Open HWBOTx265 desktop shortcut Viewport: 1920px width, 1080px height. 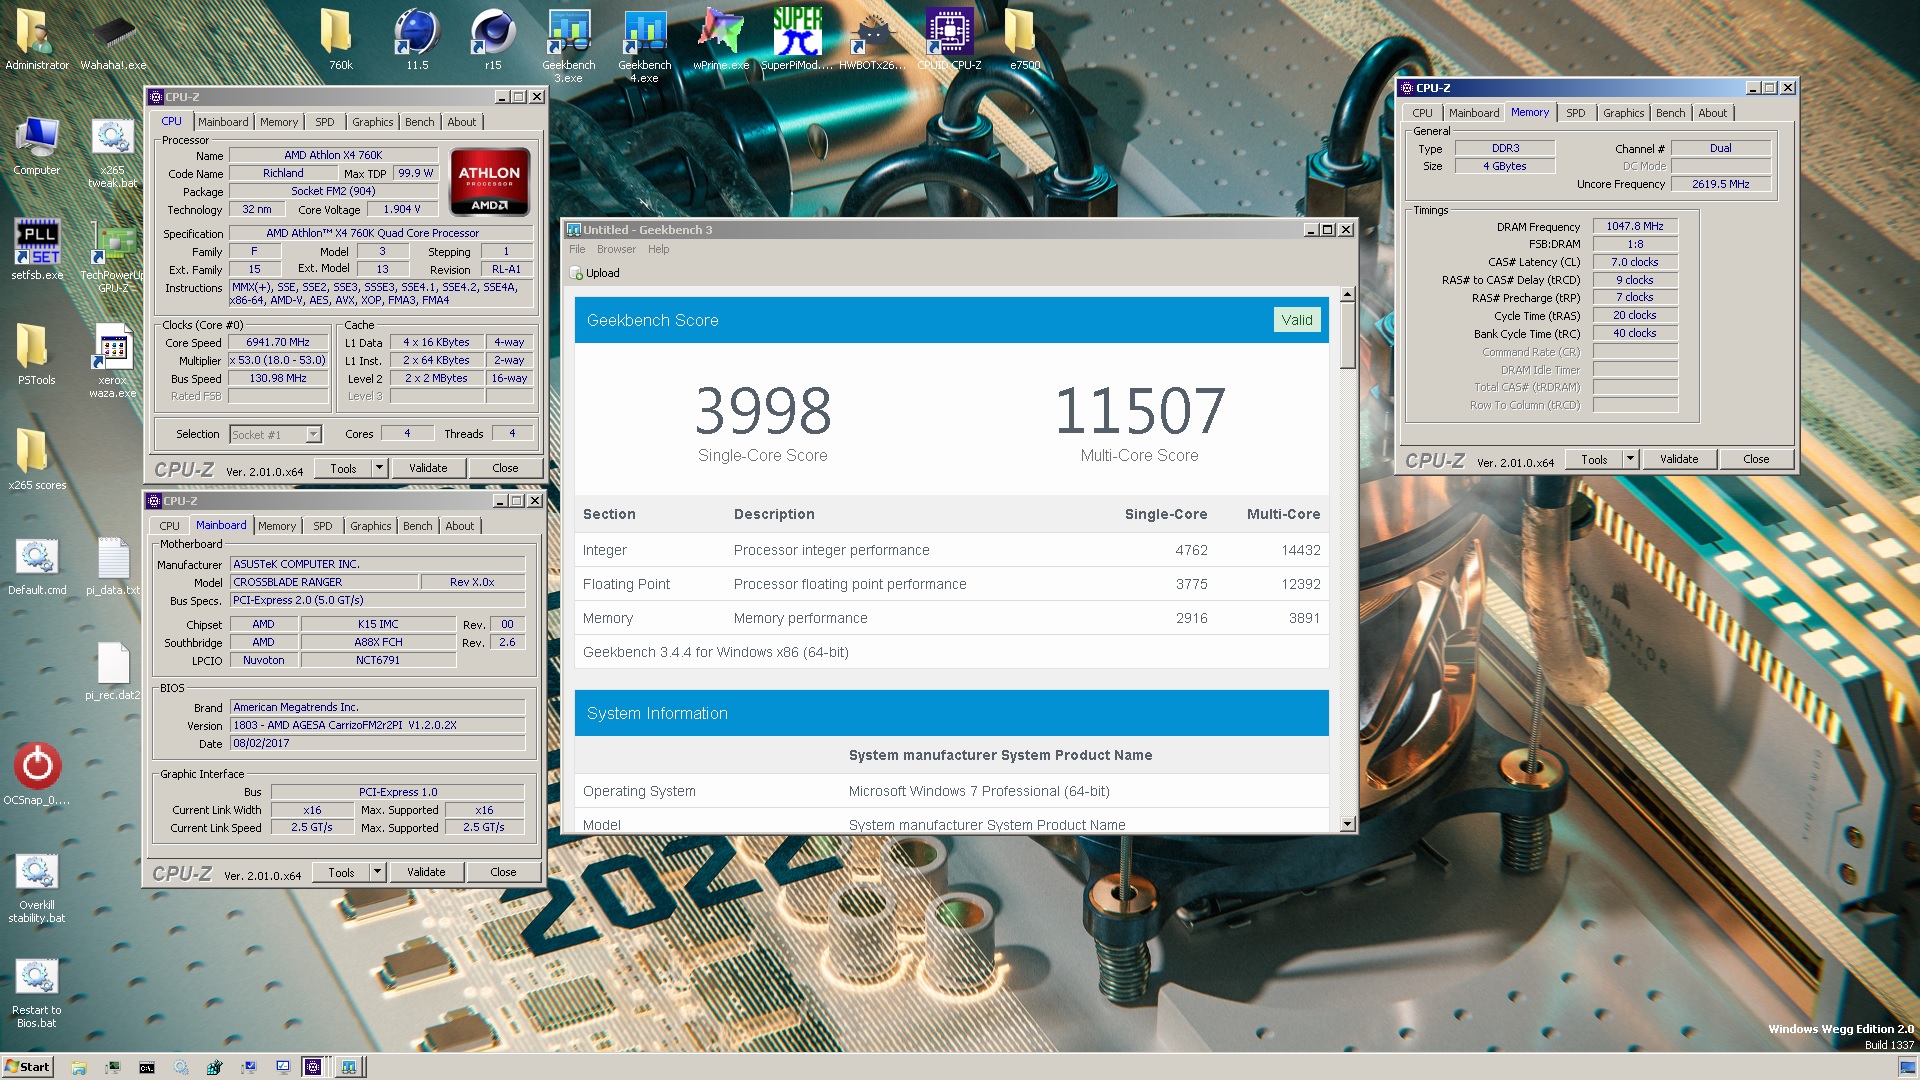[872, 40]
